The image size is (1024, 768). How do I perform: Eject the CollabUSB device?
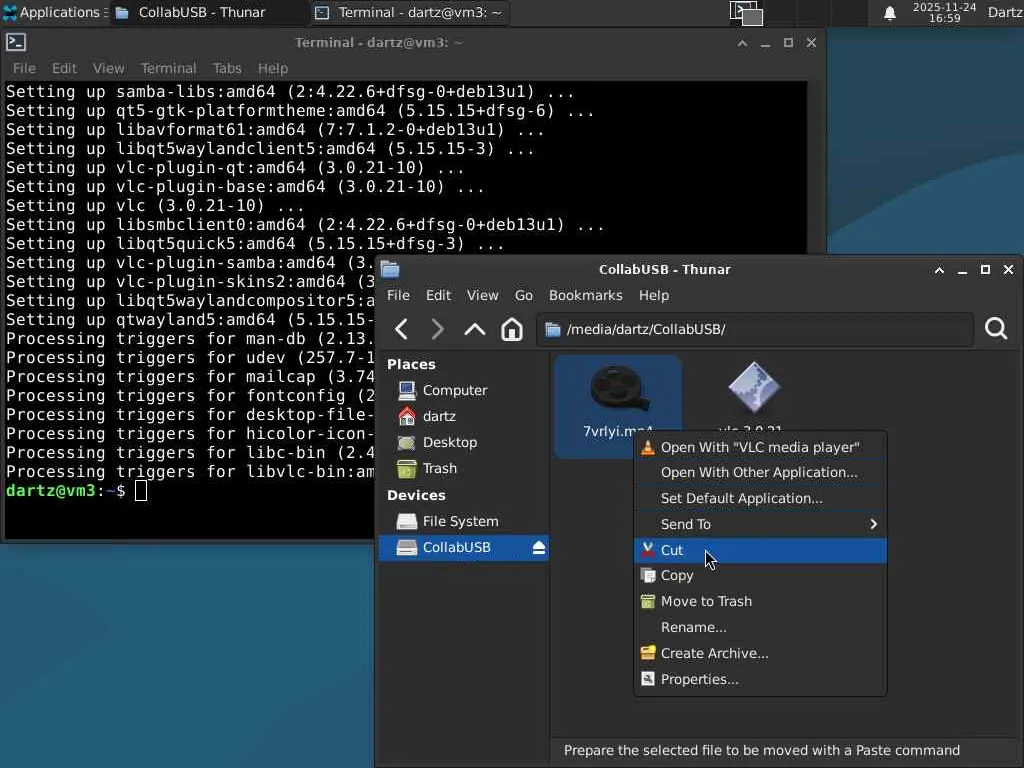[x=539, y=548]
